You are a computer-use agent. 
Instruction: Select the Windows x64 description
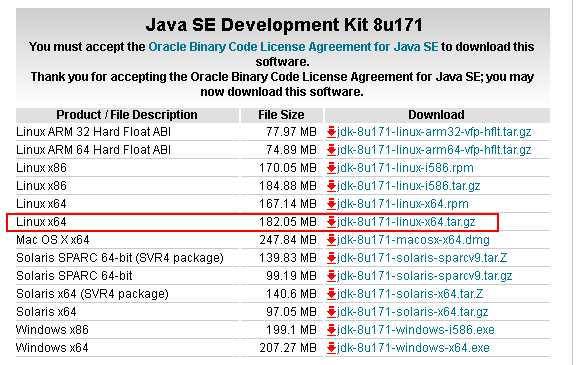tap(52, 348)
